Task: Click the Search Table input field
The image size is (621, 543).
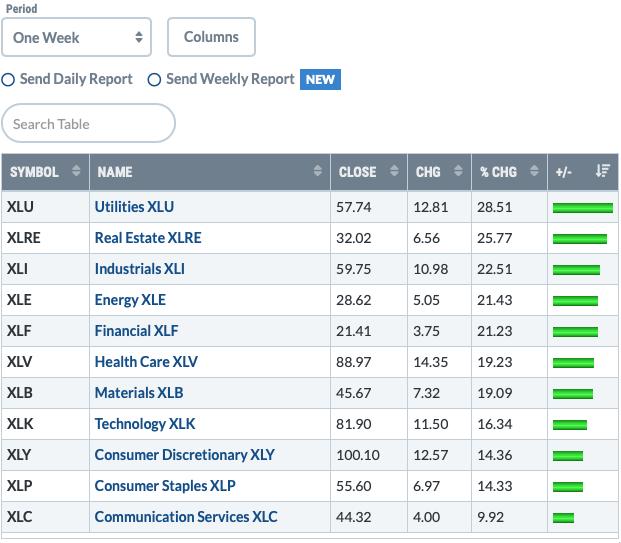Action: [x=88, y=124]
